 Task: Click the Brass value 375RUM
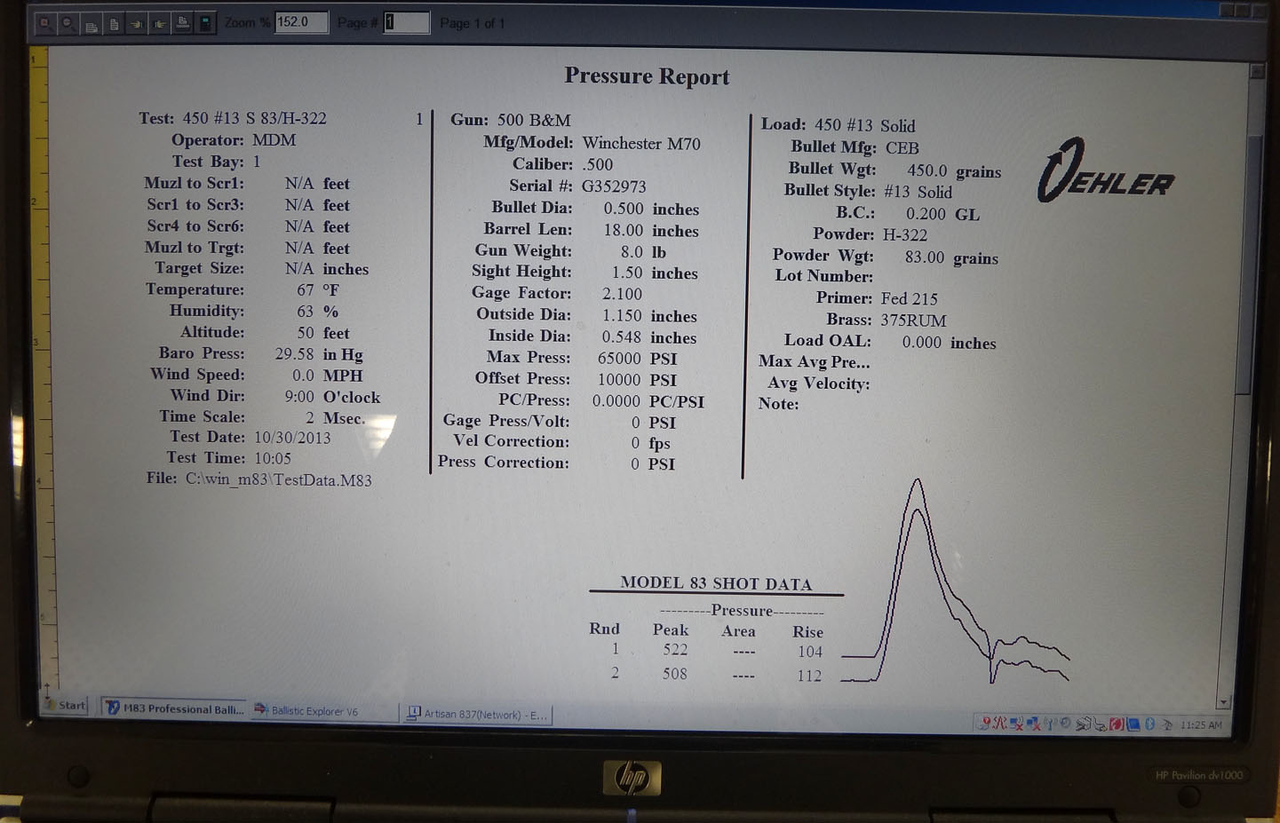coord(914,320)
